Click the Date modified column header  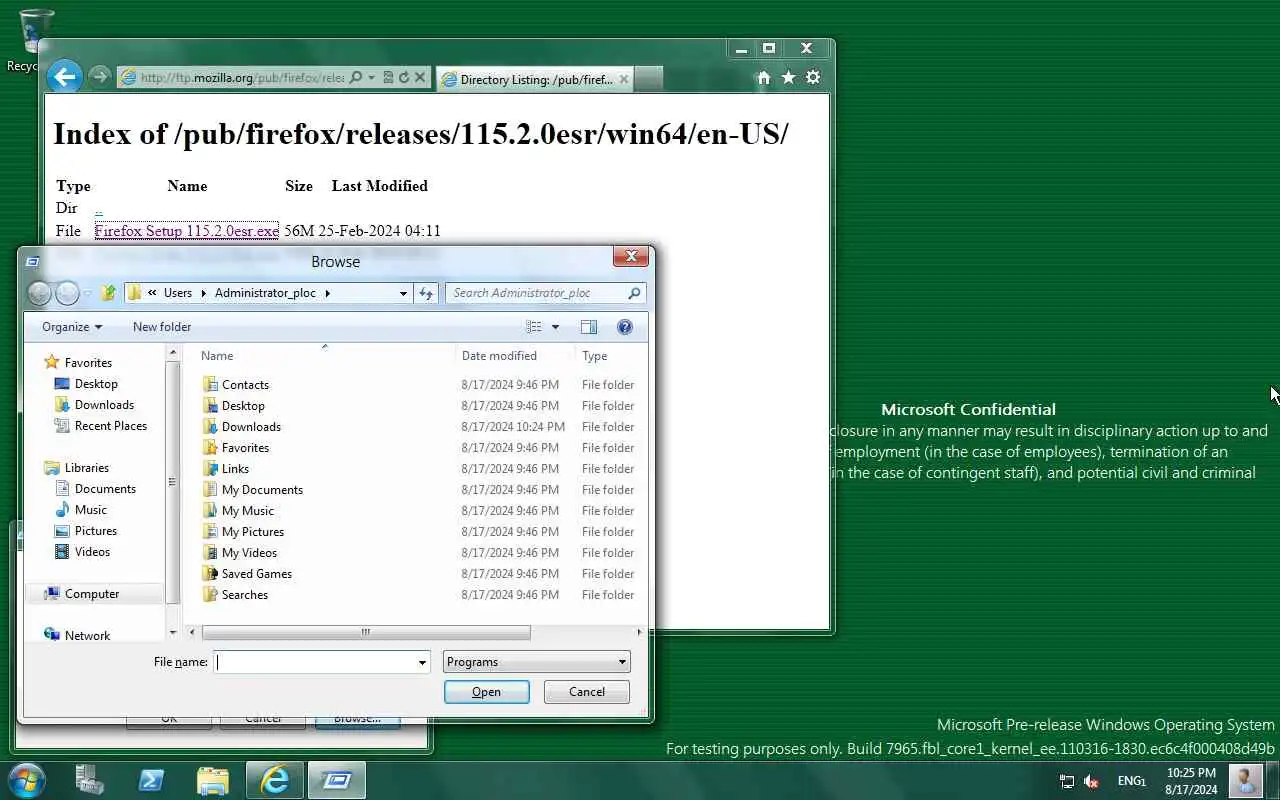514,356
